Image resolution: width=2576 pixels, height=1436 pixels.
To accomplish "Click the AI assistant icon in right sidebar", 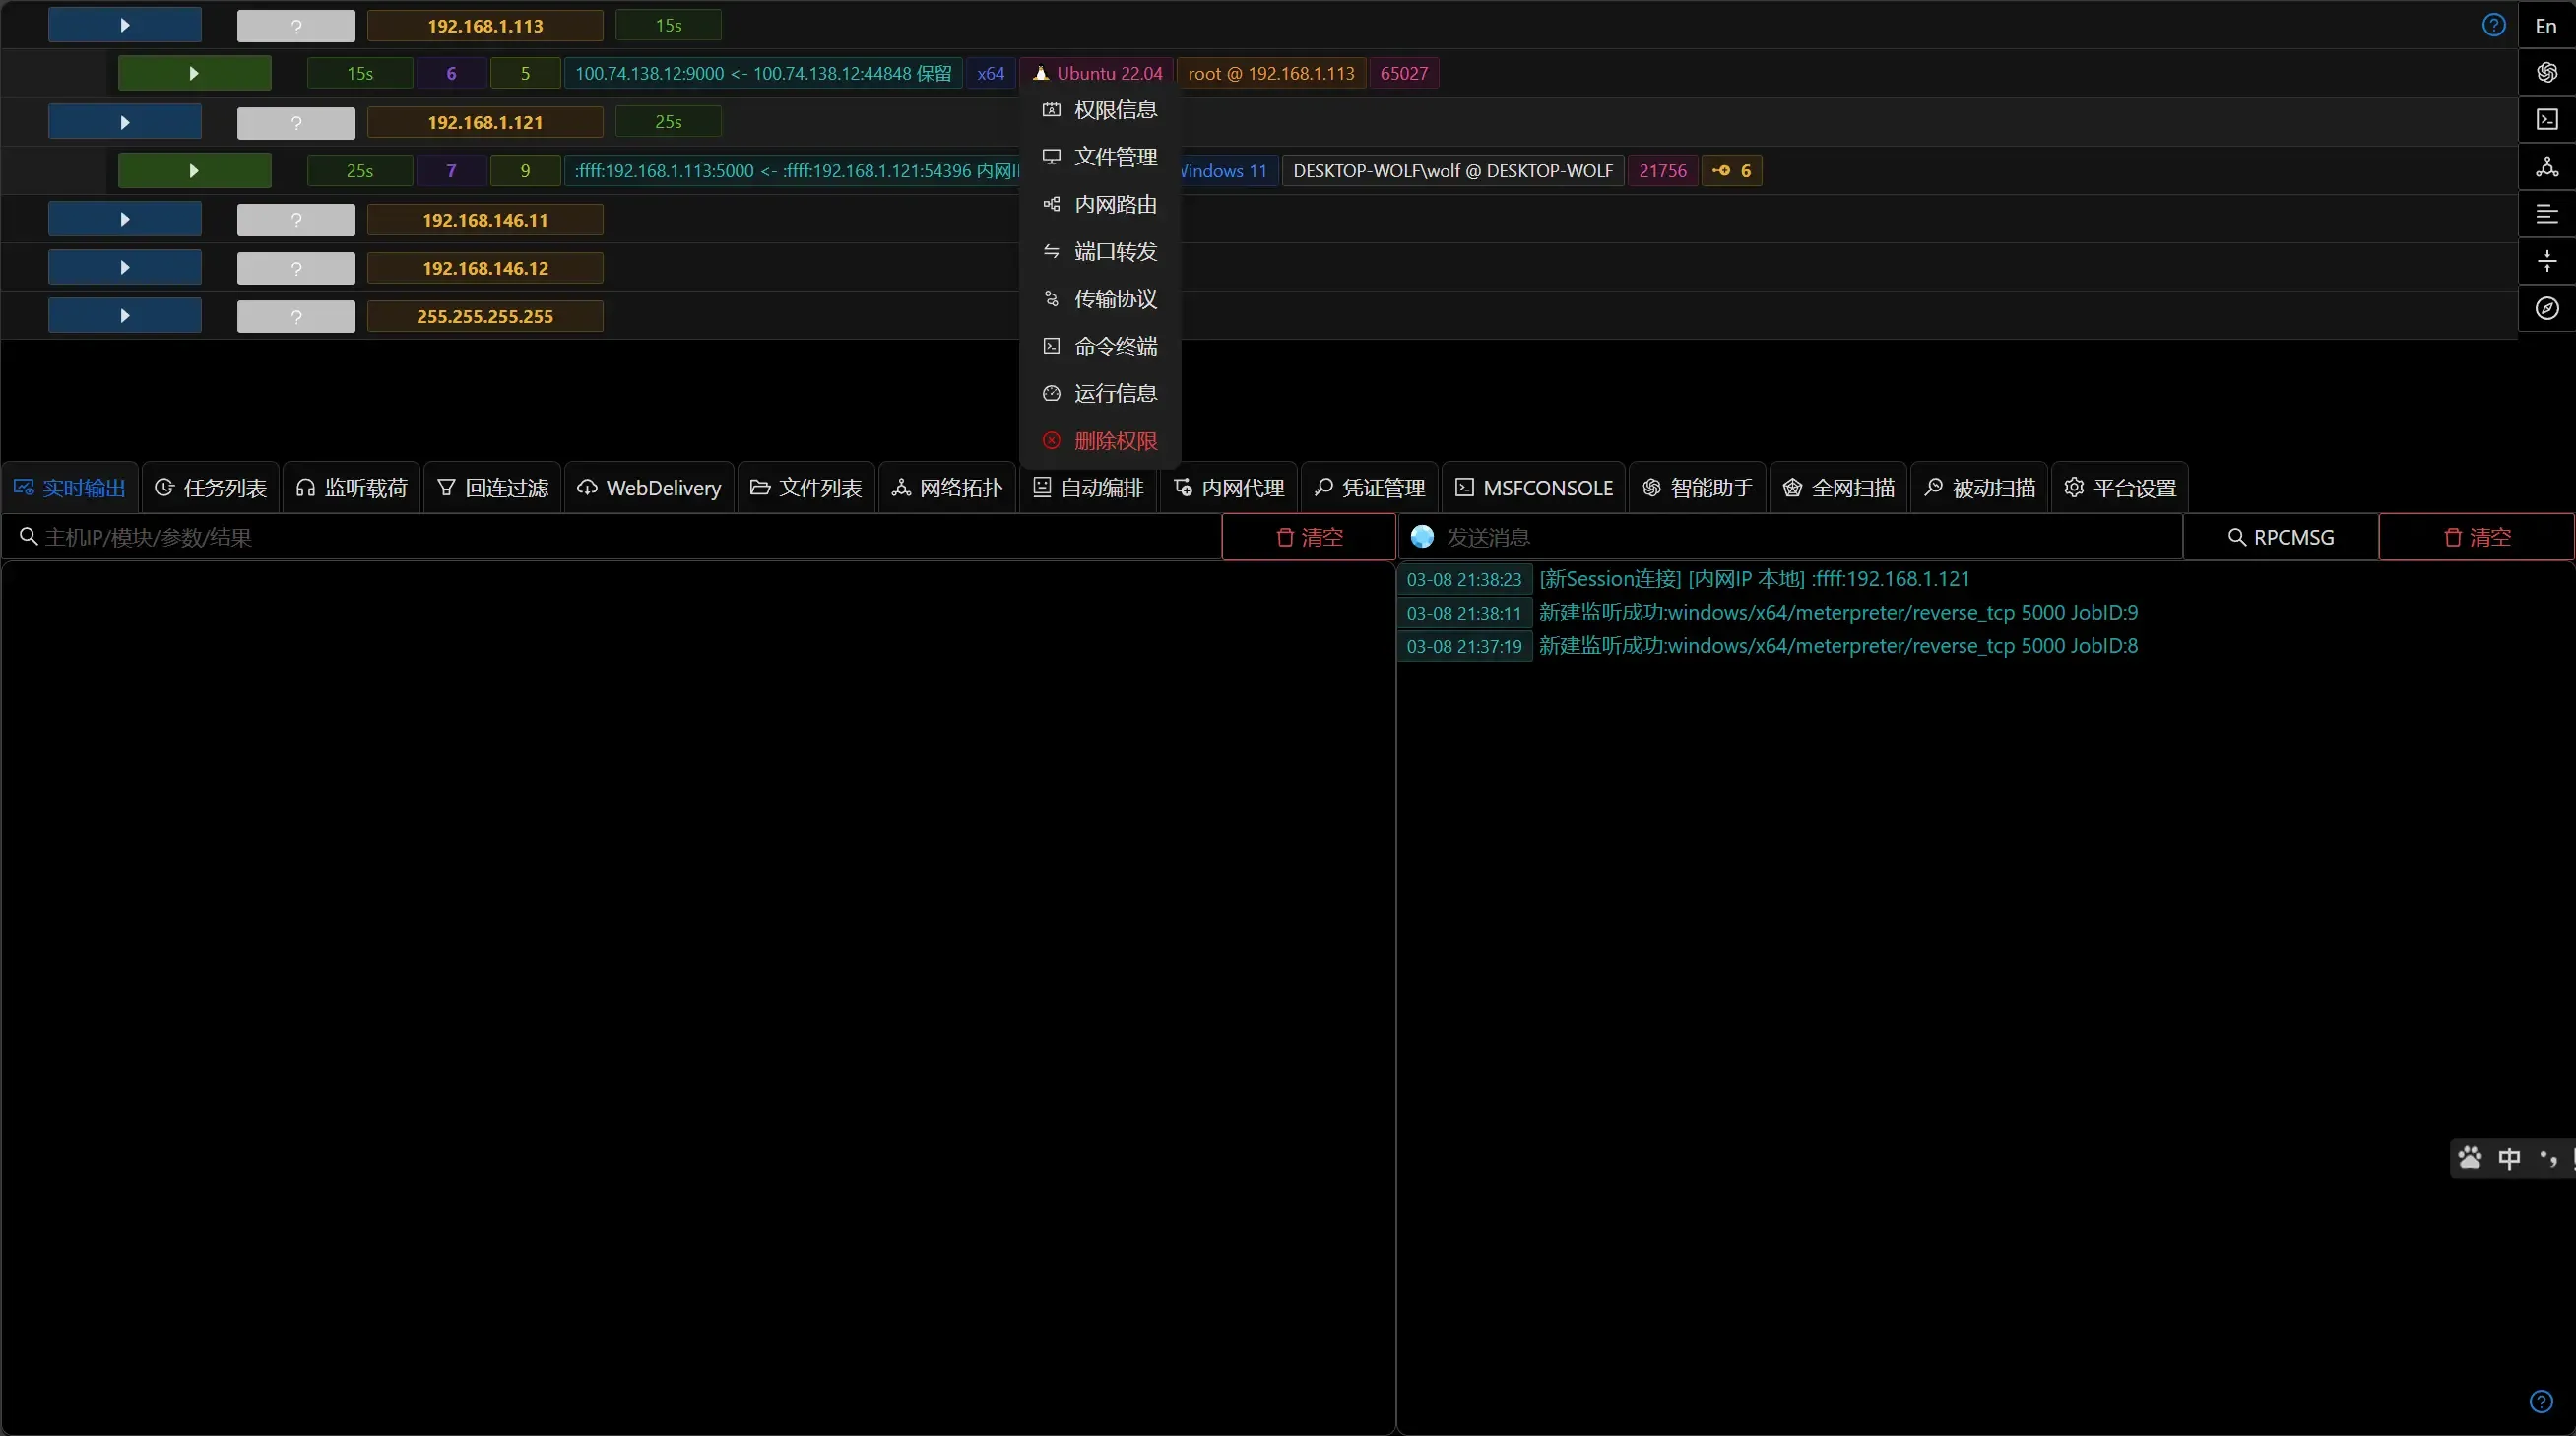I will (2546, 72).
